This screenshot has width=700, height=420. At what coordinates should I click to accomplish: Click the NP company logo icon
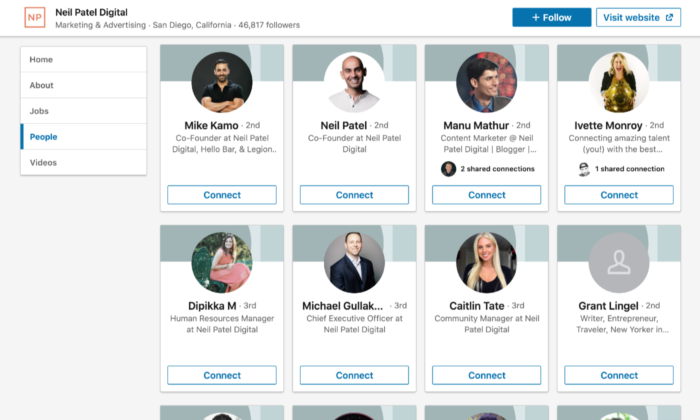pos(35,18)
